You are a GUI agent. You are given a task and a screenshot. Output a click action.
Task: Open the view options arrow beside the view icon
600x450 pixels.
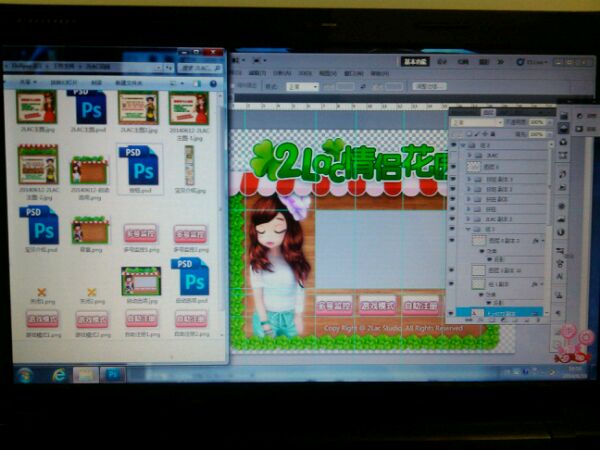point(182,83)
